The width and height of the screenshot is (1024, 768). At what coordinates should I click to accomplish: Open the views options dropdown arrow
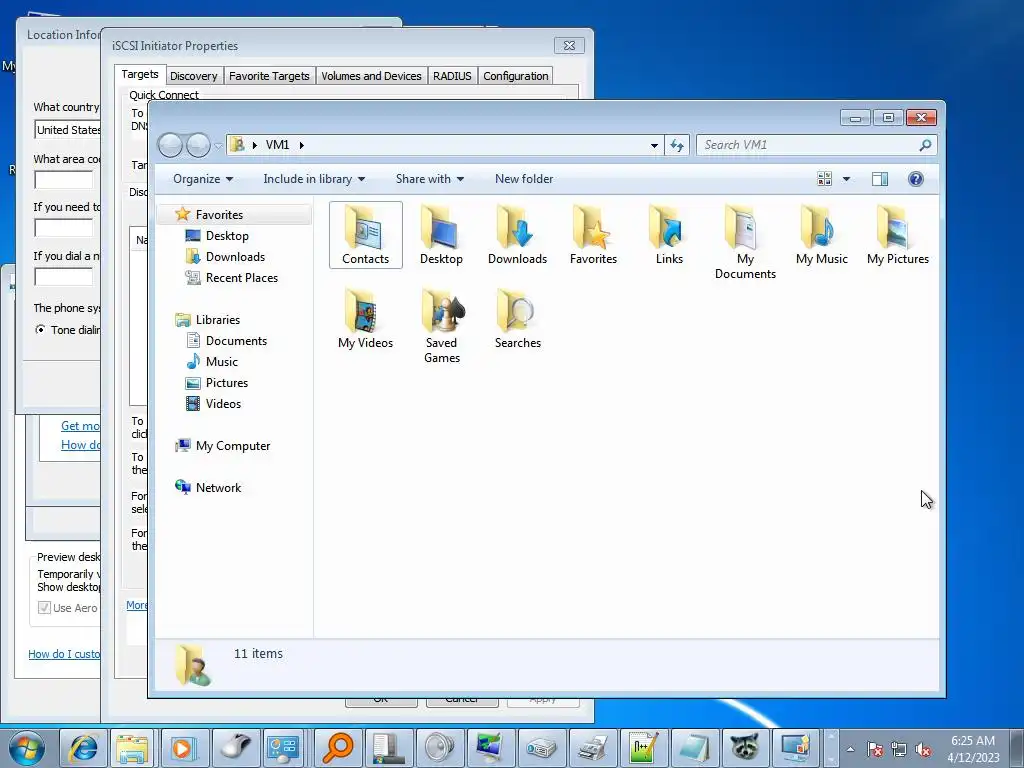tap(846, 179)
